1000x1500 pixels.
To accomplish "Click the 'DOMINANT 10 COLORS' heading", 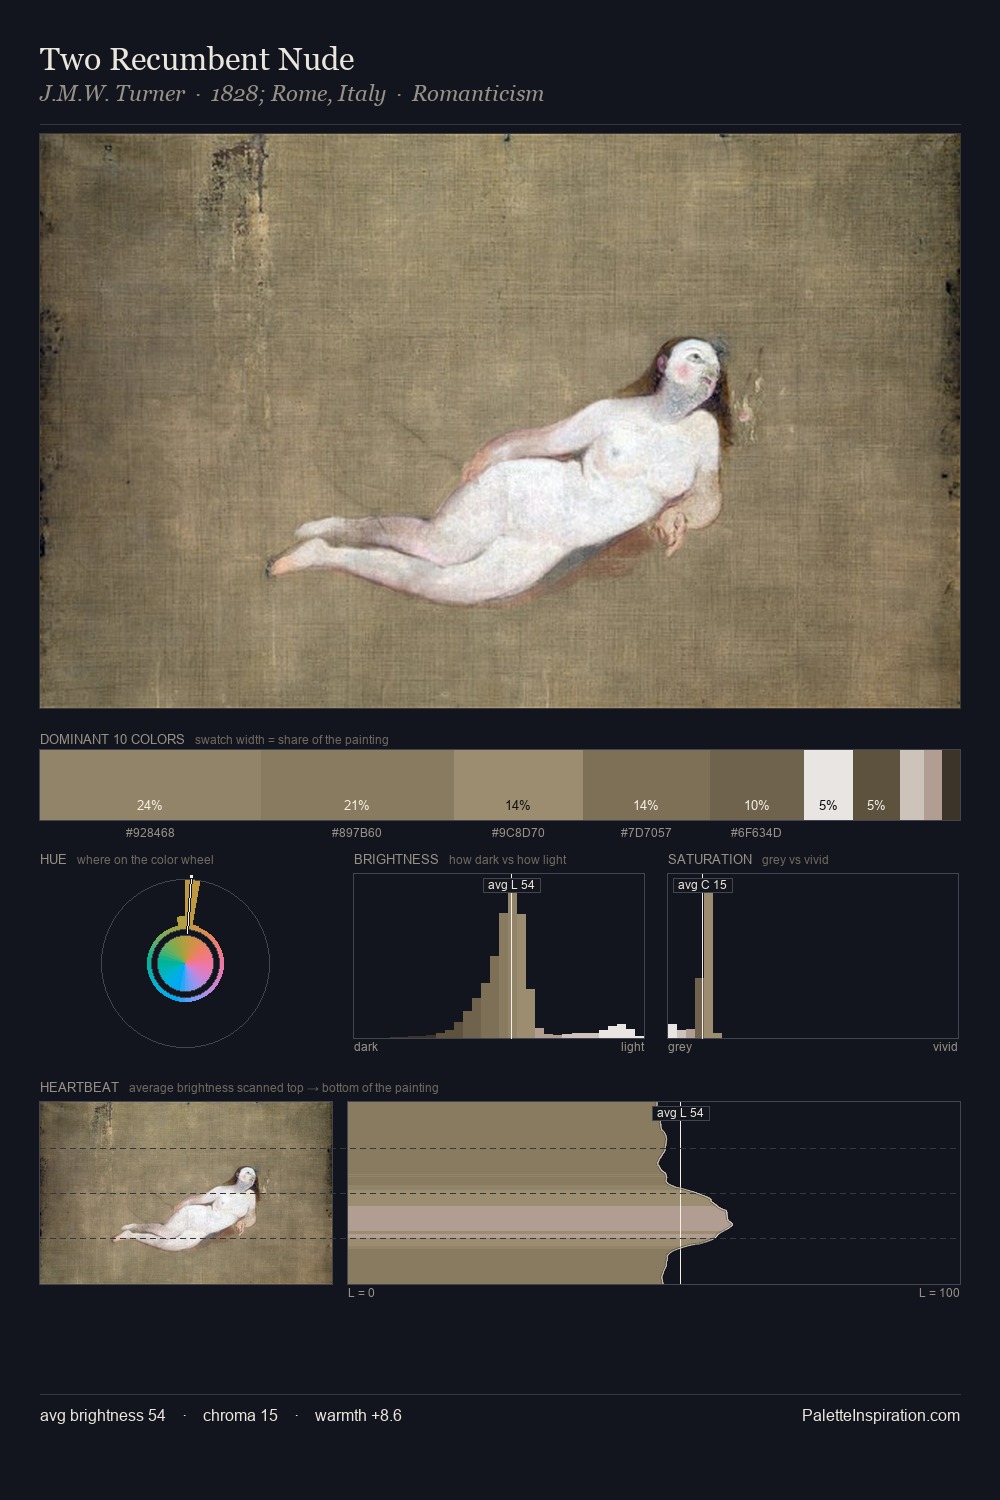I will click(x=112, y=740).
